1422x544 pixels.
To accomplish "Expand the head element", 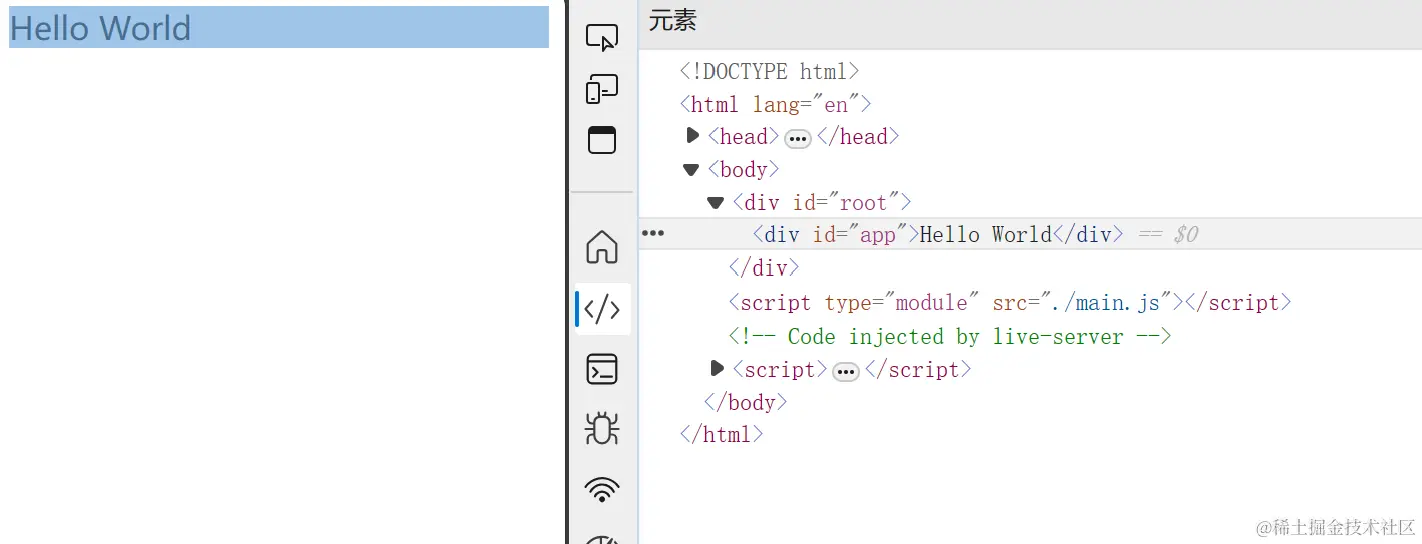I will click(692, 136).
